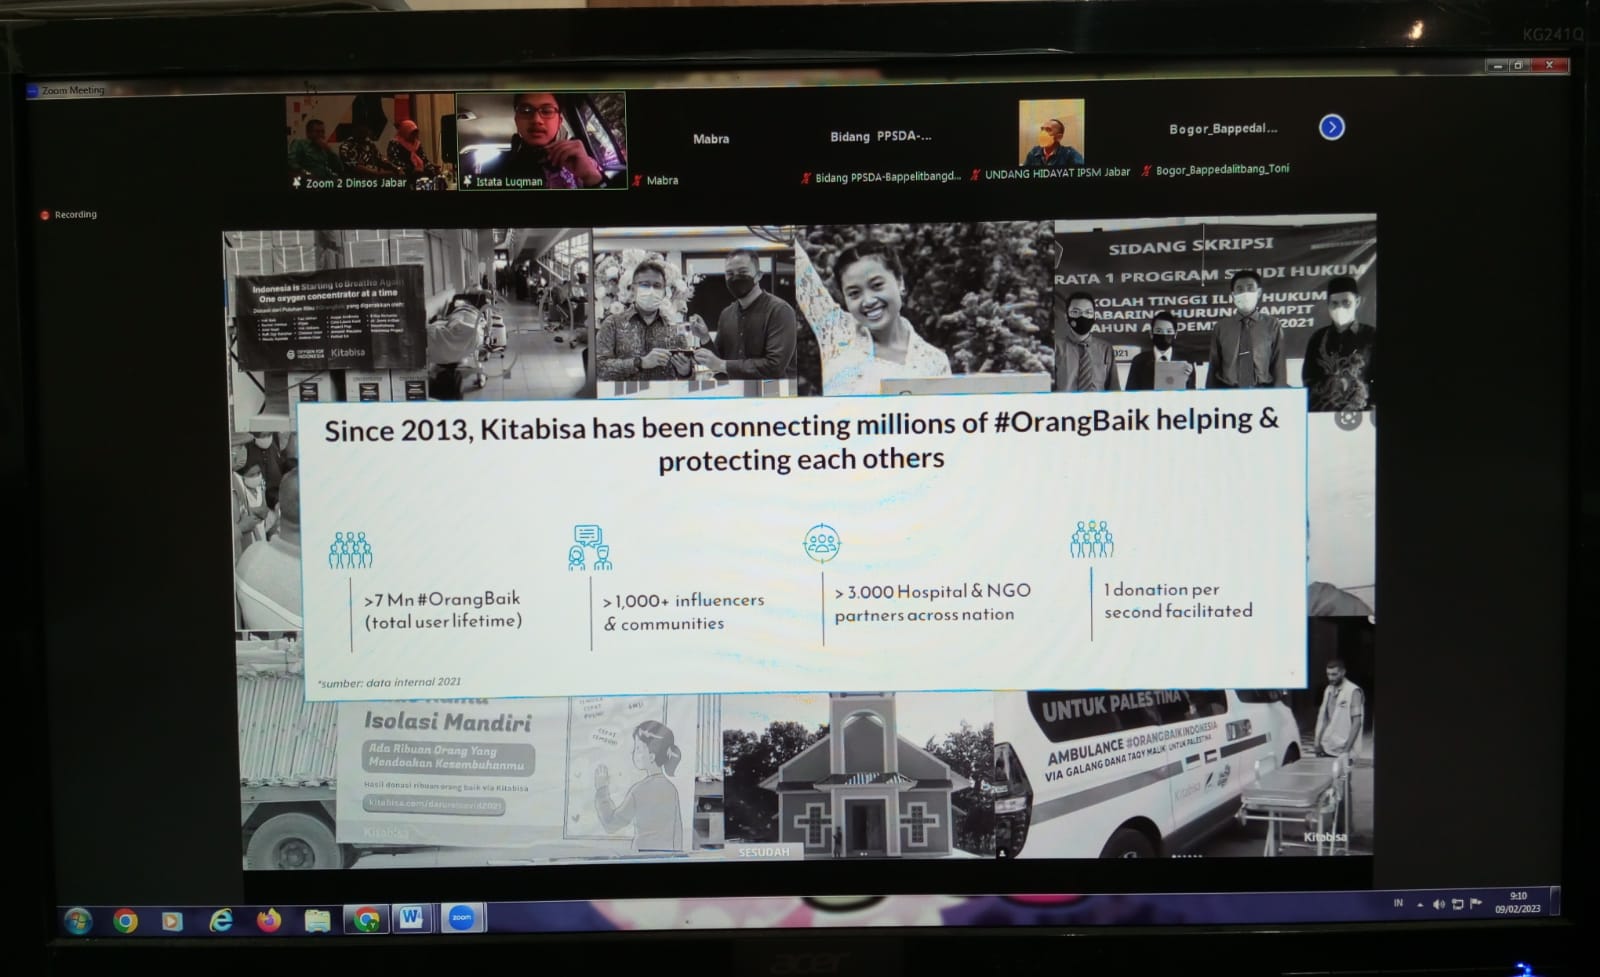The width and height of the screenshot is (1600, 977).
Task: Select the UNDANG HIDAYAT IPSM Jabar video tile
Action: 1051,134
